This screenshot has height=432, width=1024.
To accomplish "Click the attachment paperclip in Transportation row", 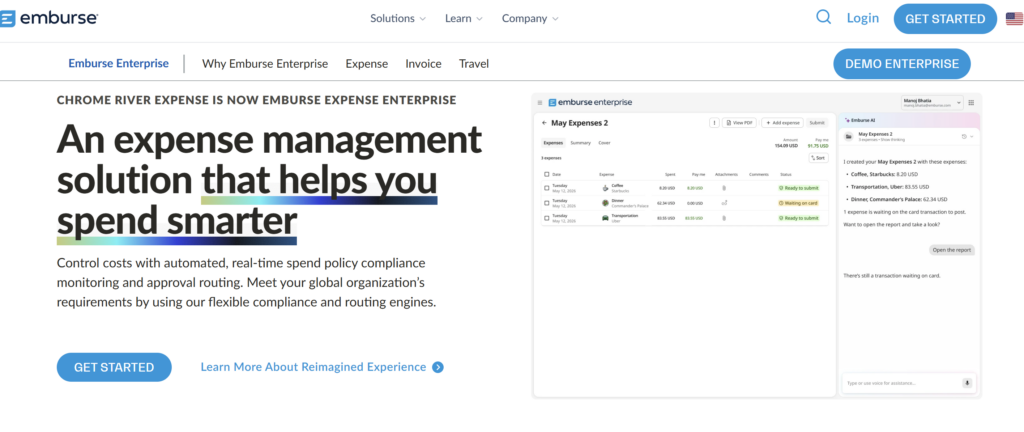I will (724, 218).
